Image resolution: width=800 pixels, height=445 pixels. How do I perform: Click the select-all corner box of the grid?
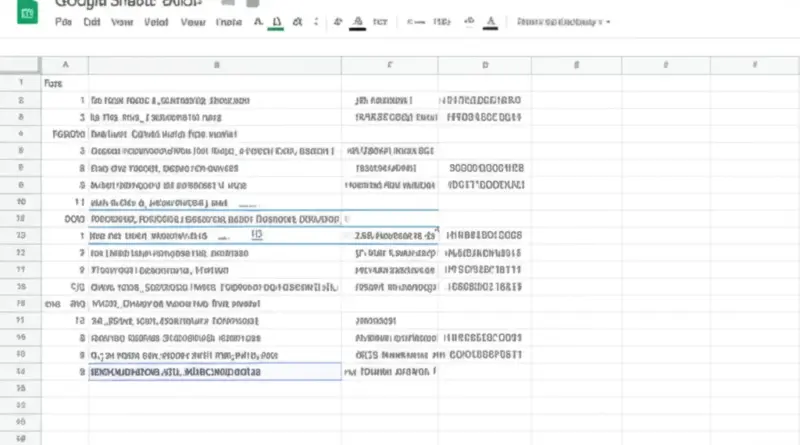click(20, 65)
